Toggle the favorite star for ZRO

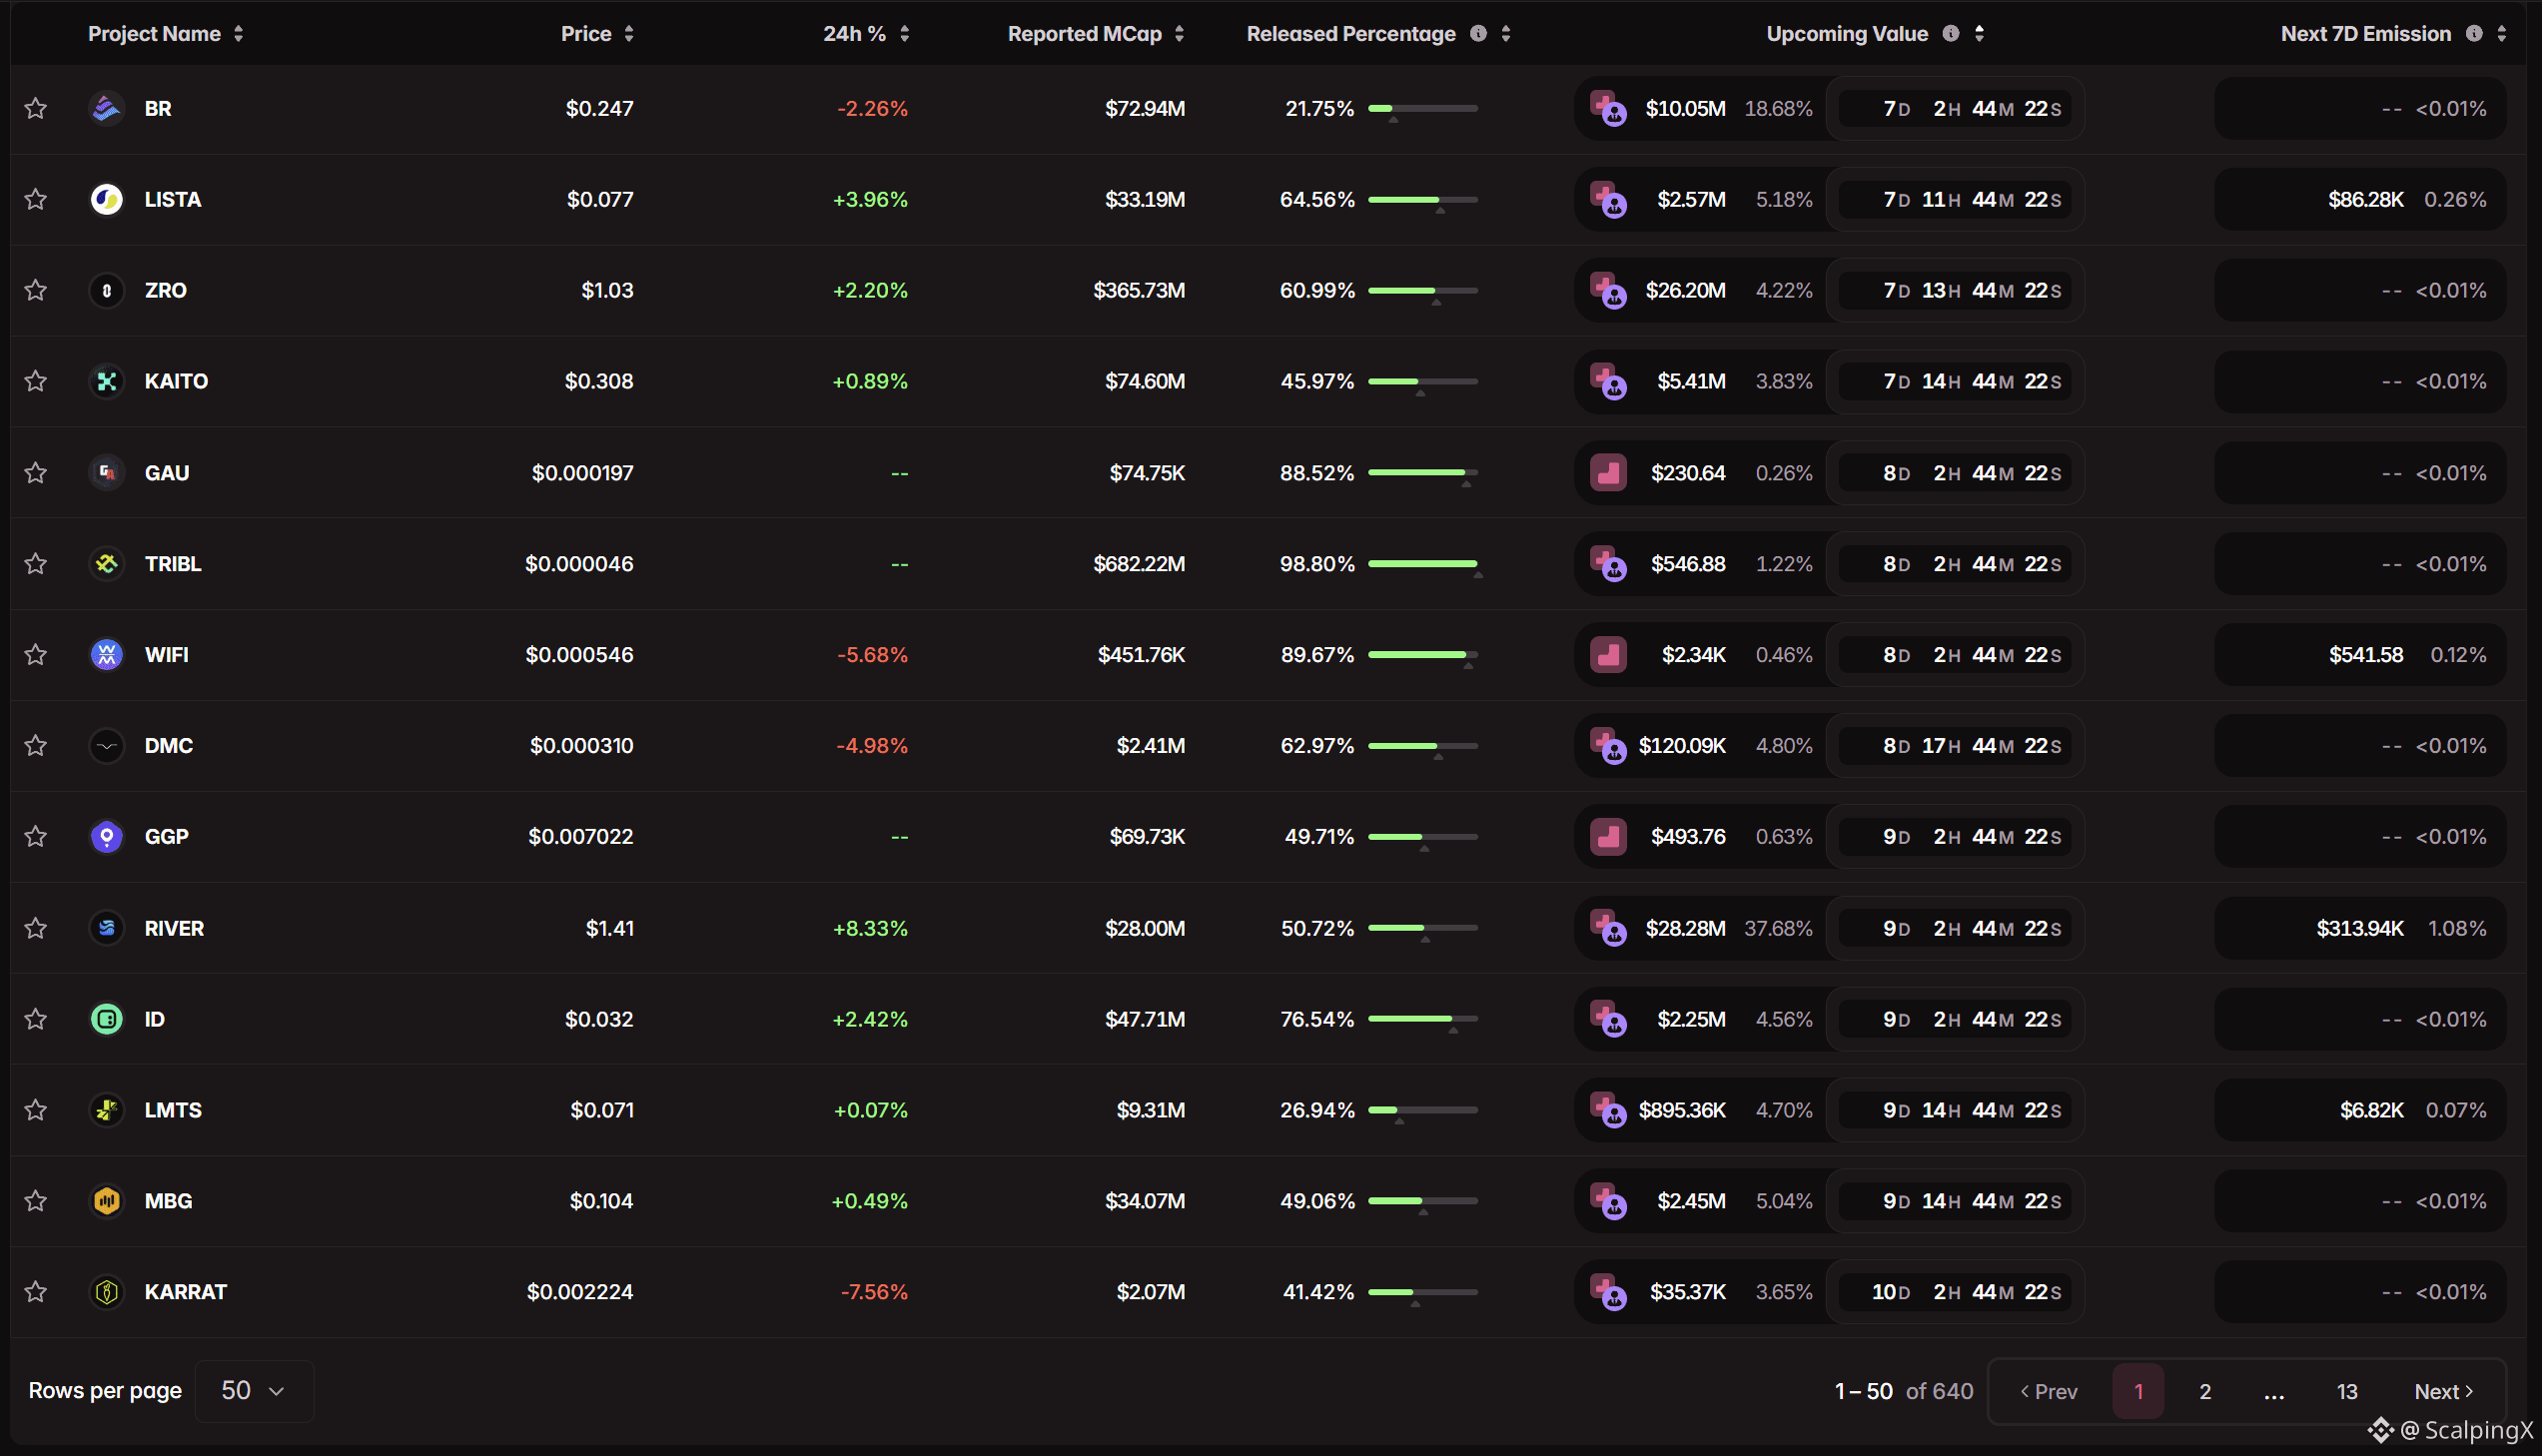[36, 290]
